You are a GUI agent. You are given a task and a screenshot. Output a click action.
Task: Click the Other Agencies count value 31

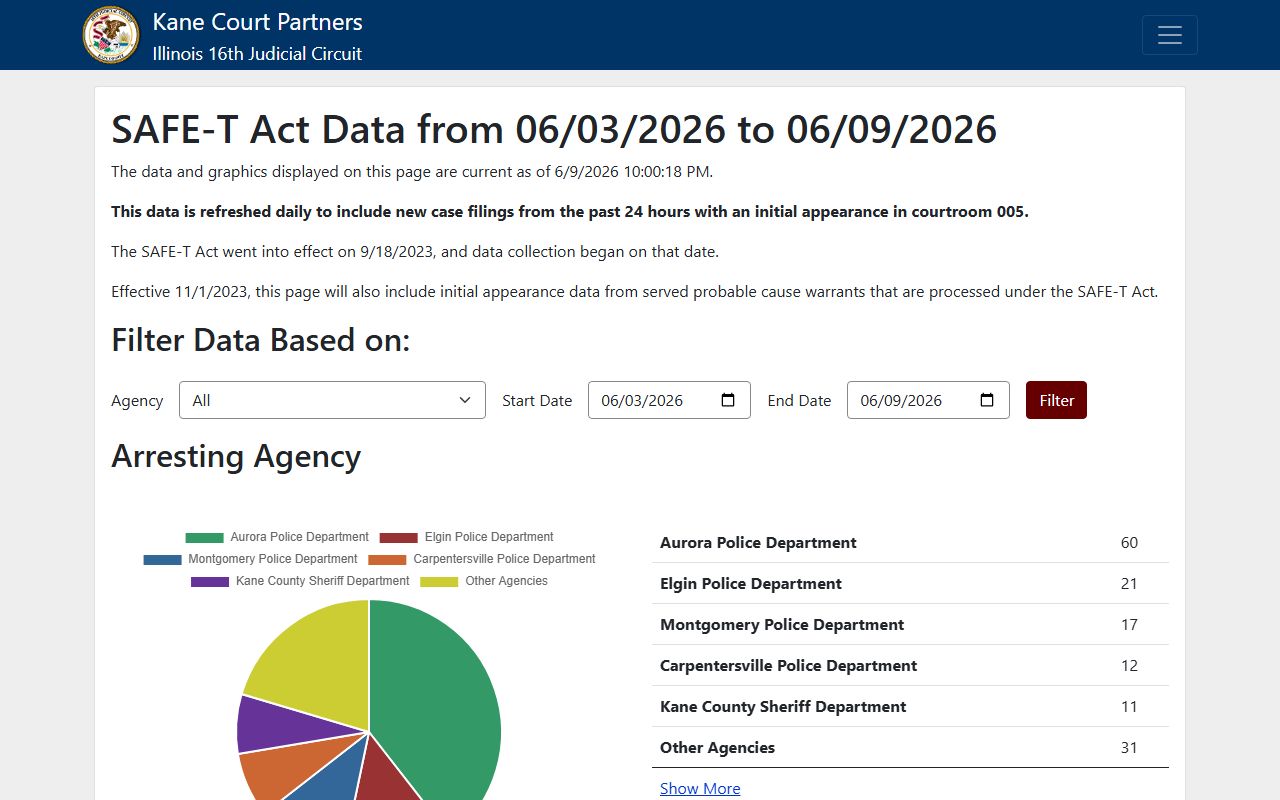point(1129,747)
